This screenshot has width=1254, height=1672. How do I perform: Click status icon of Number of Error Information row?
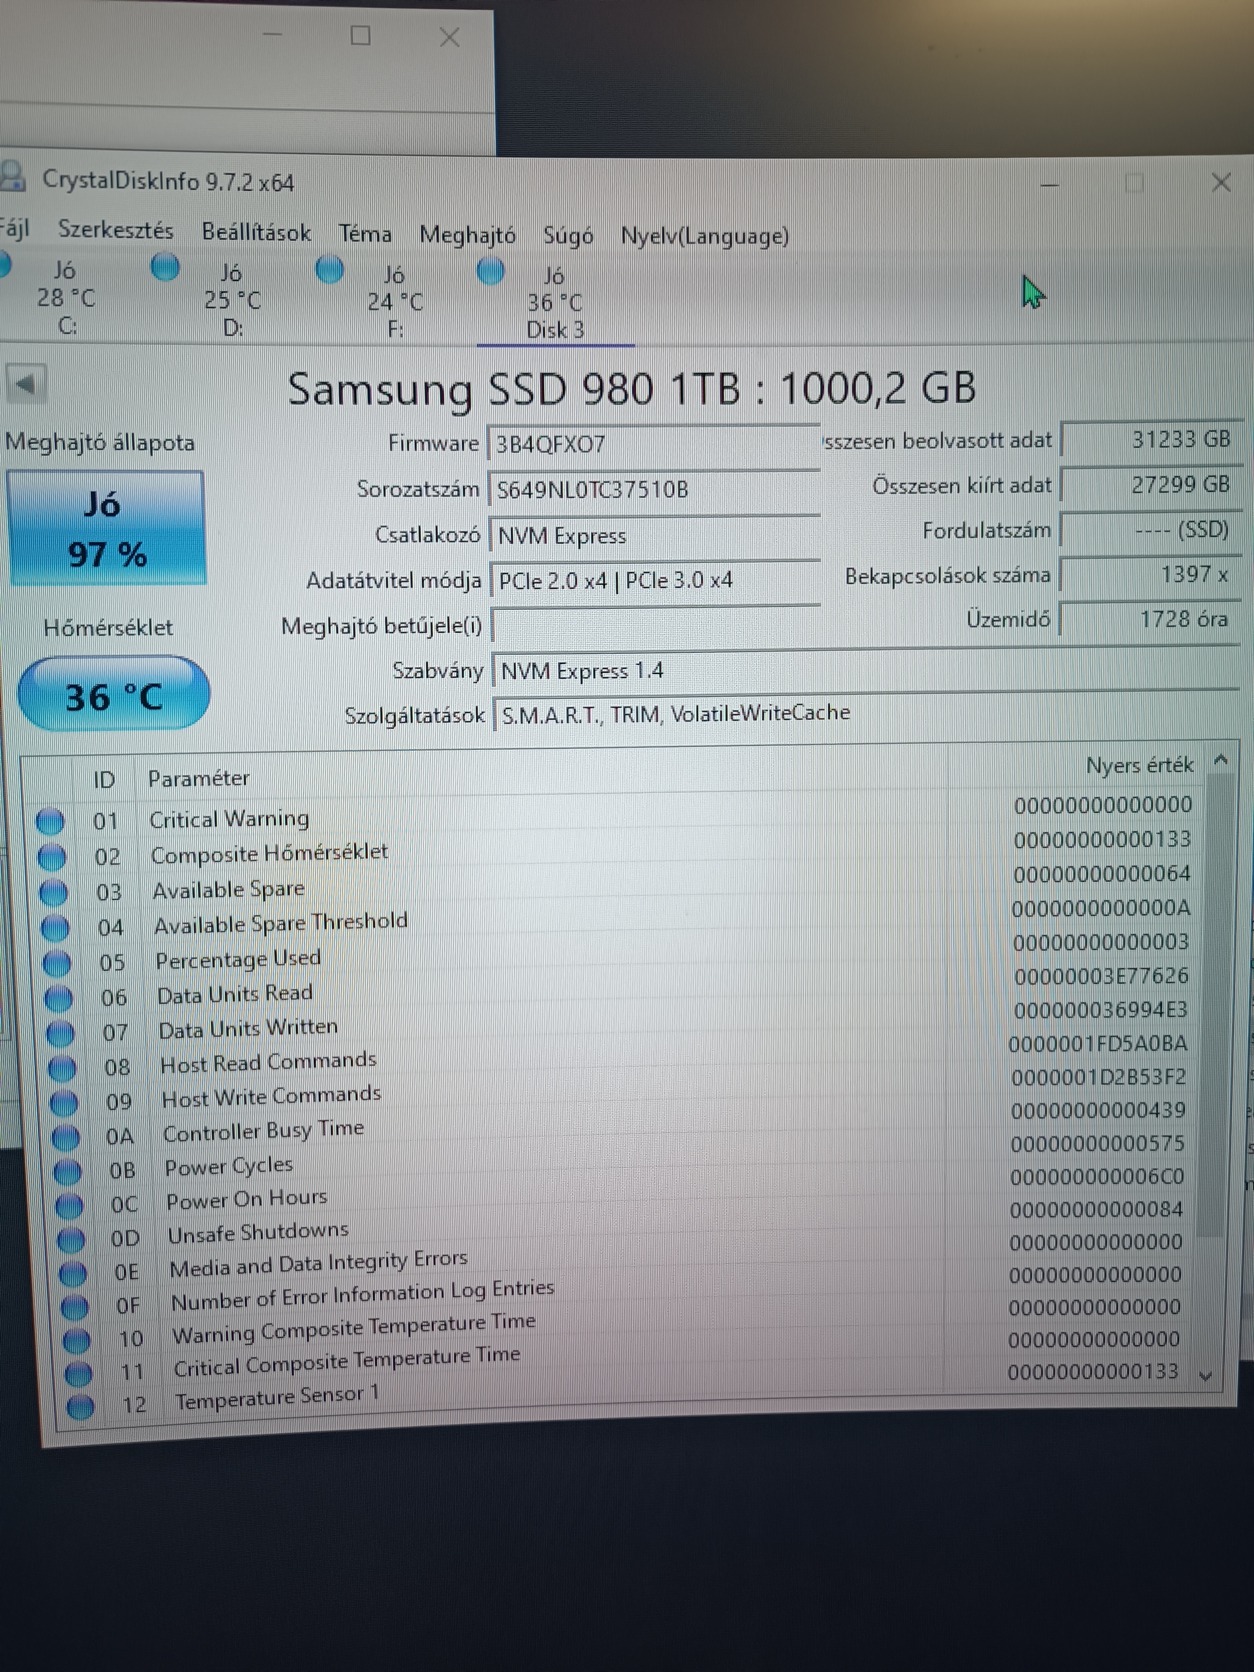pos(75,1307)
